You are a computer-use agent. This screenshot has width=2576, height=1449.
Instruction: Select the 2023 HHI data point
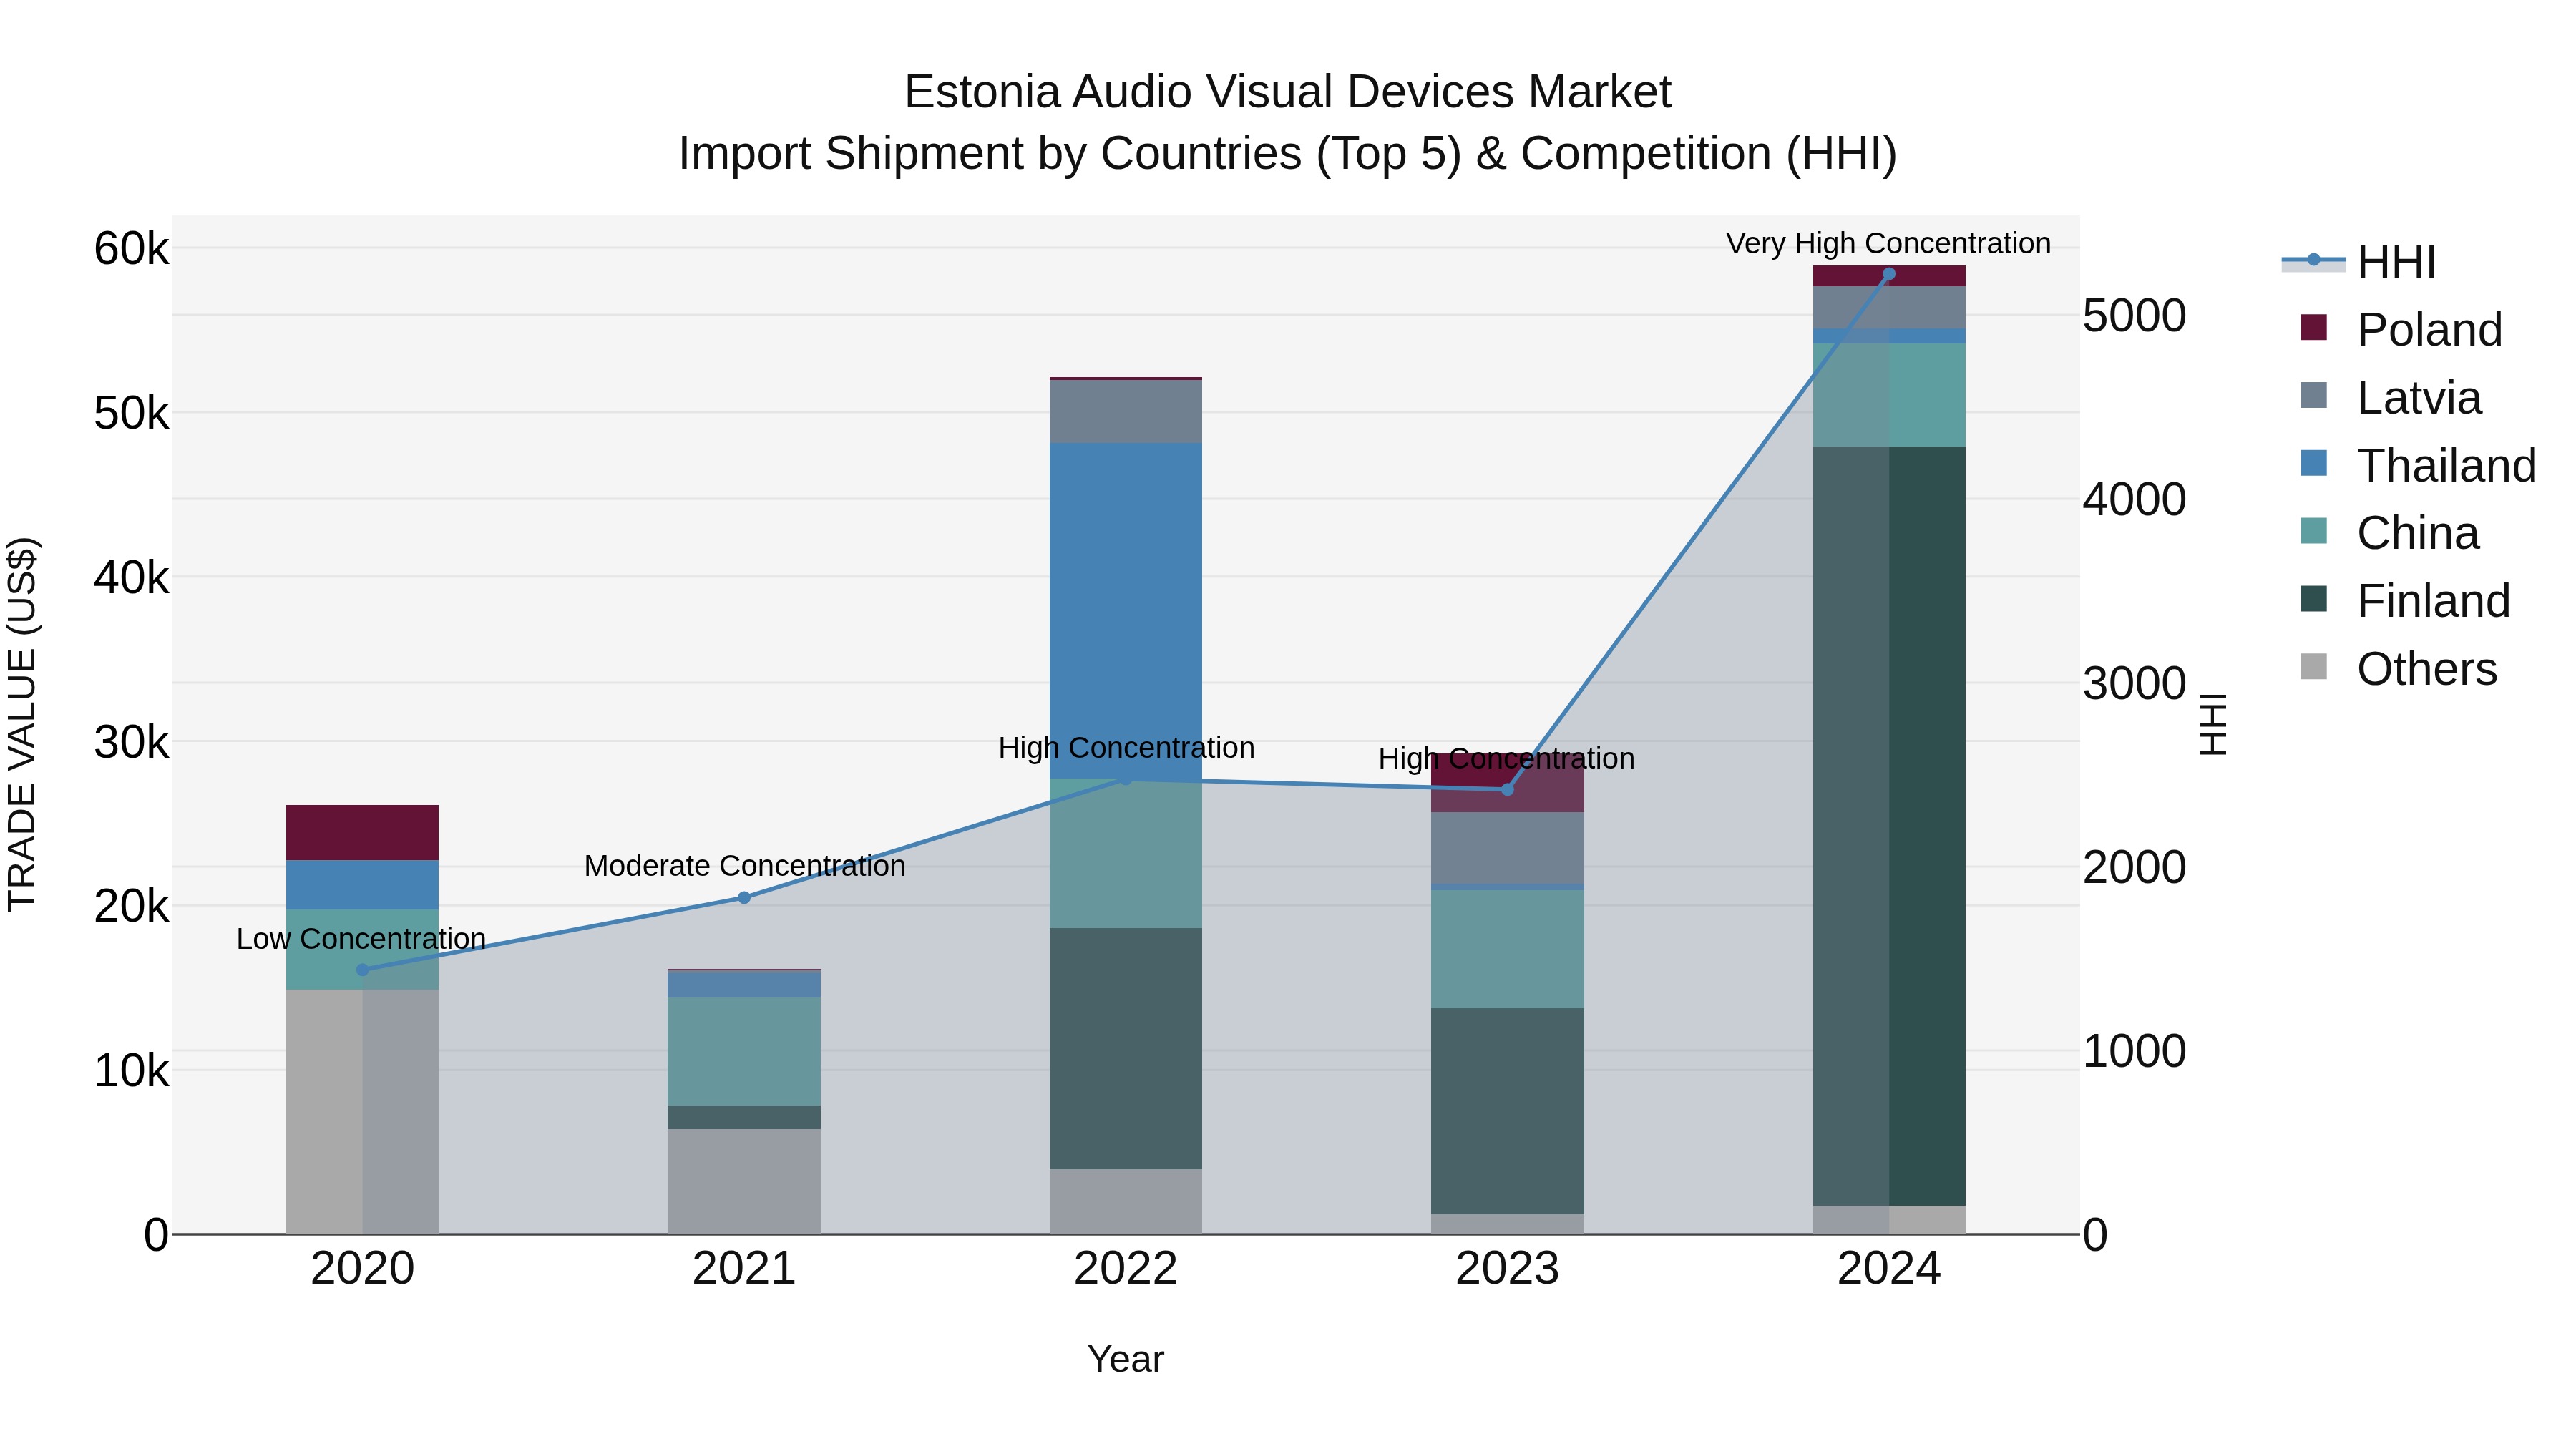(x=1508, y=790)
